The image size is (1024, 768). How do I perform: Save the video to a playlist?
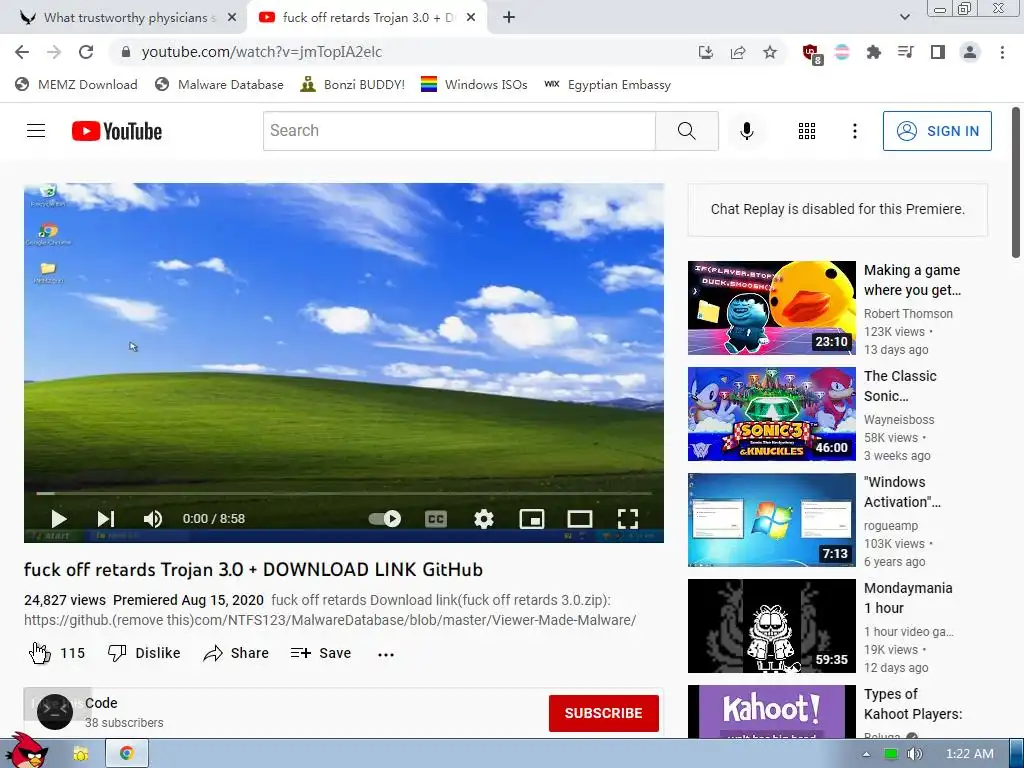coord(321,653)
